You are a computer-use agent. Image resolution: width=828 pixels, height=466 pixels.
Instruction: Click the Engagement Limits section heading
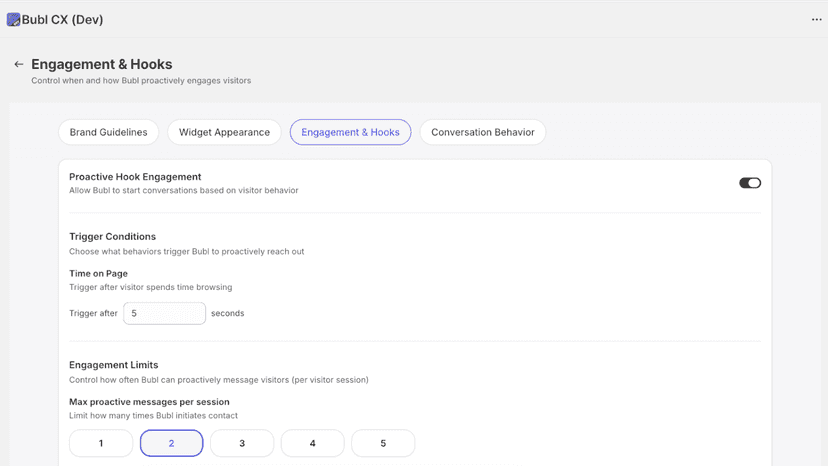pos(114,365)
